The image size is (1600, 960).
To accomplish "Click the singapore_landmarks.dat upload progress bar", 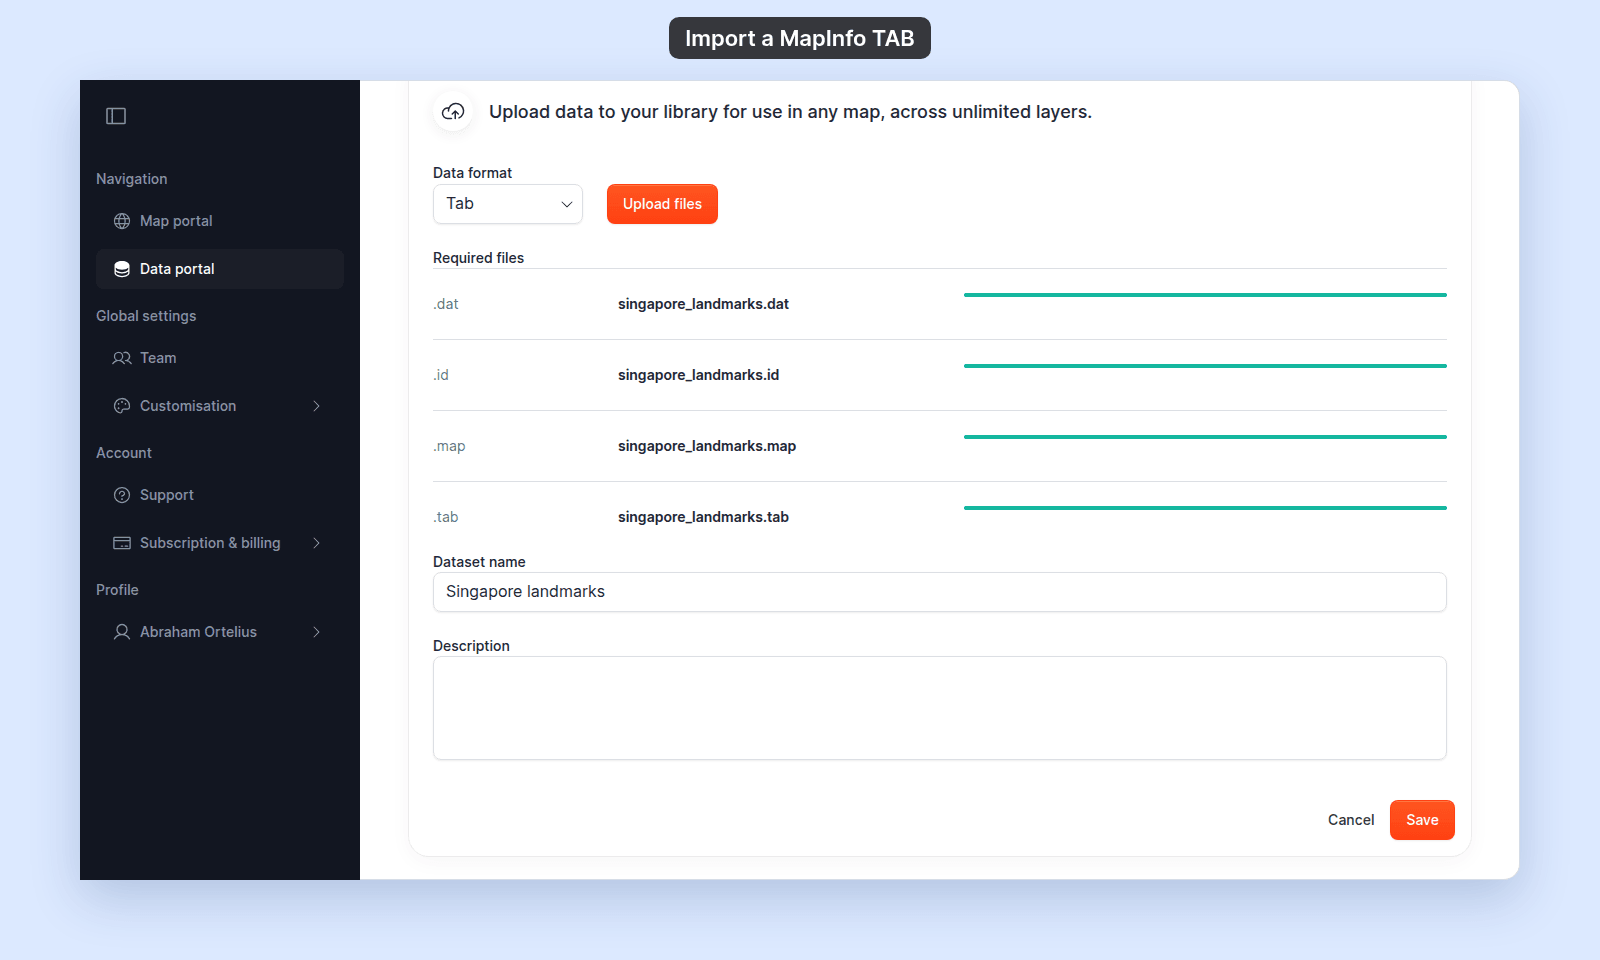I will click(1205, 295).
